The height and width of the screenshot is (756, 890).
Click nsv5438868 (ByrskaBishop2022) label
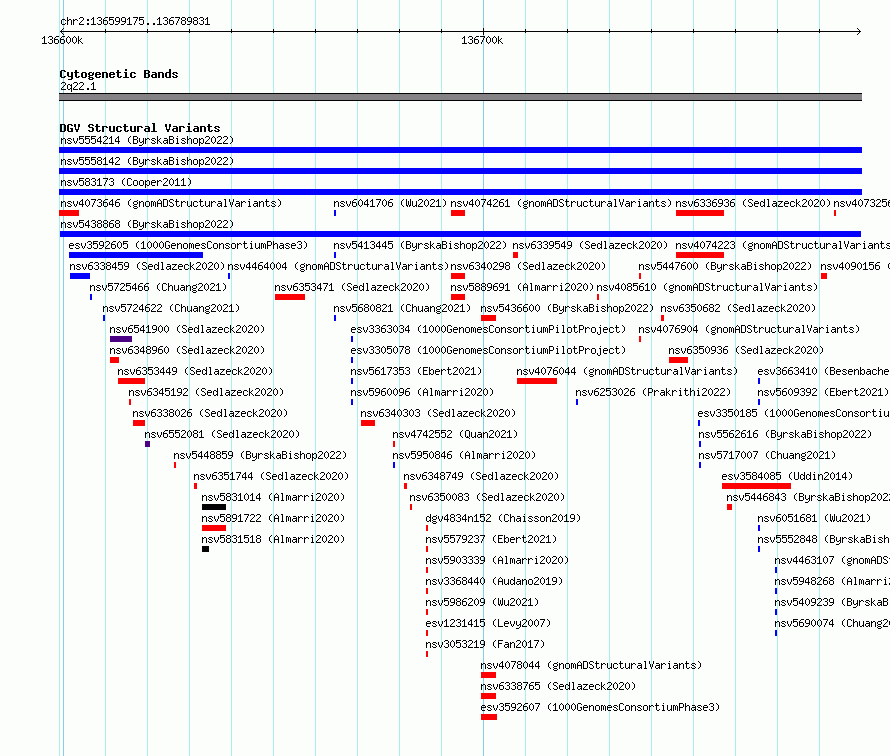click(x=147, y=224)
